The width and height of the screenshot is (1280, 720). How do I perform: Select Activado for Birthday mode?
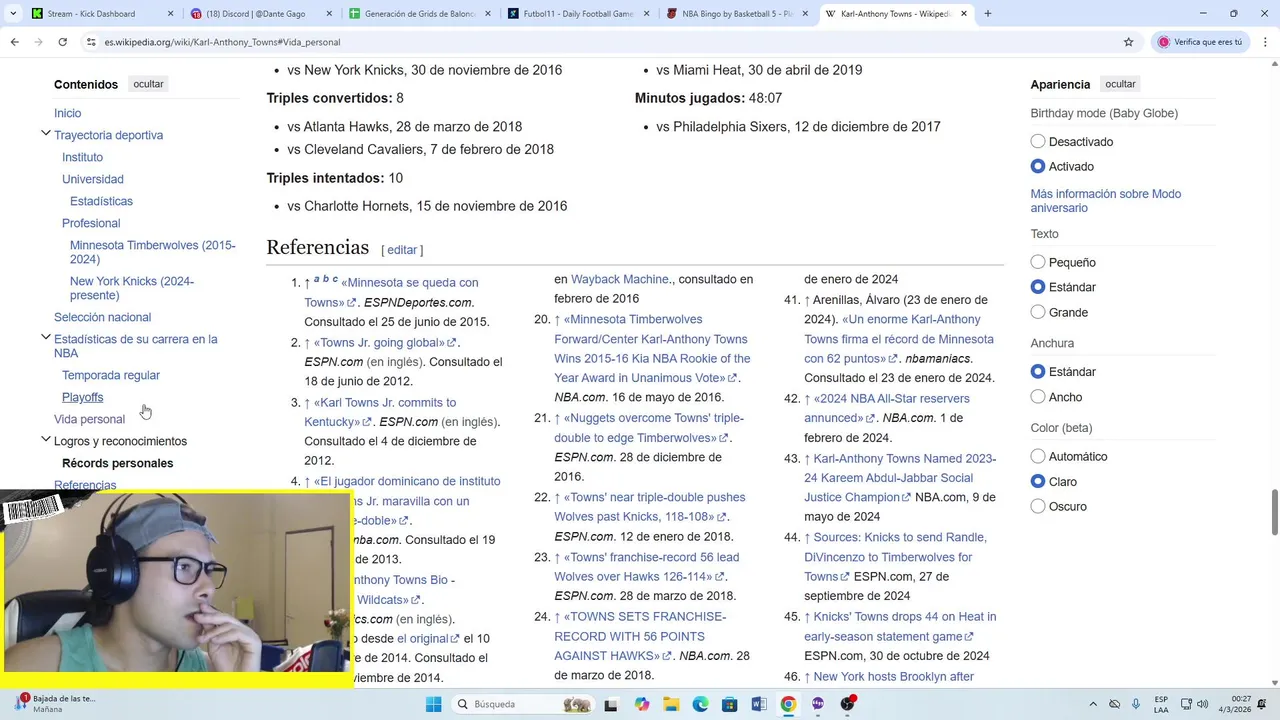click(1038, 166)
